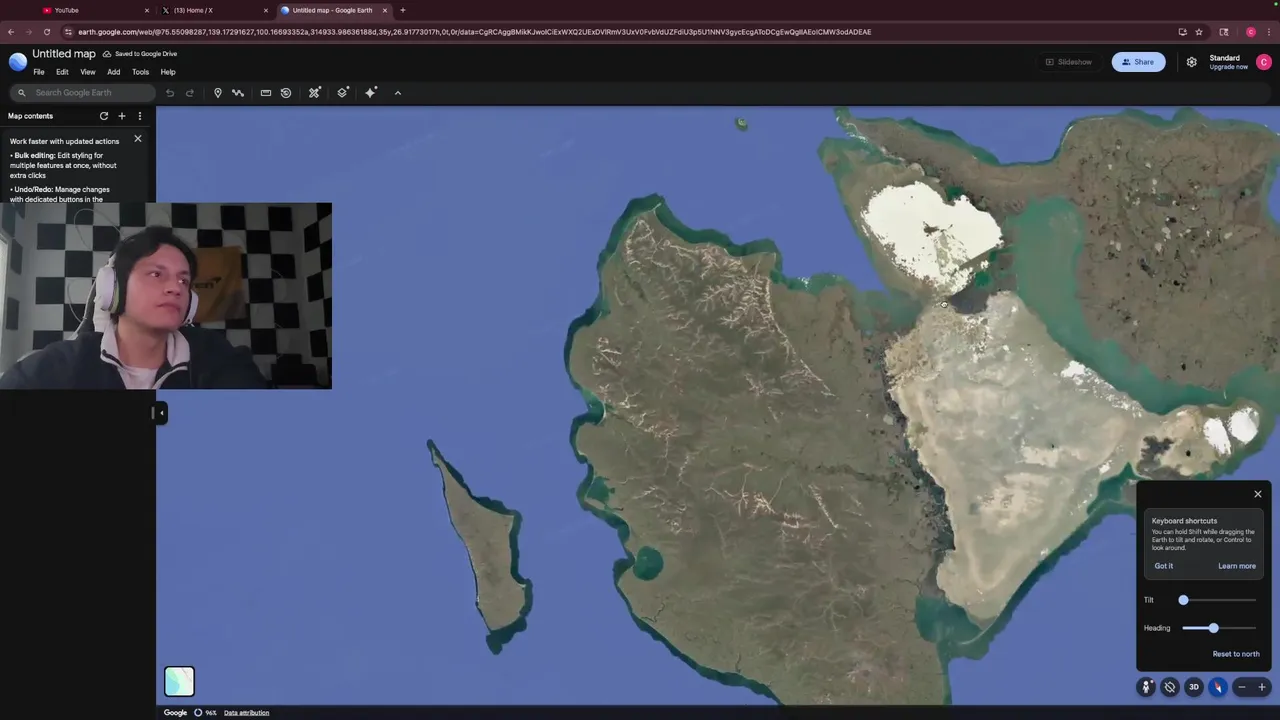Image resolution: width=1280 pixels, height=720 pixels.
Task: Open the data layers stack icon
Action: pyautogui.click(x=343, y=93)
